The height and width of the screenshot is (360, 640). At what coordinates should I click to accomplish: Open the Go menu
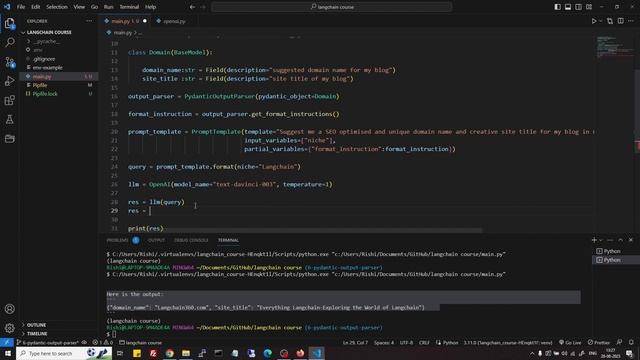coord(94,7)
